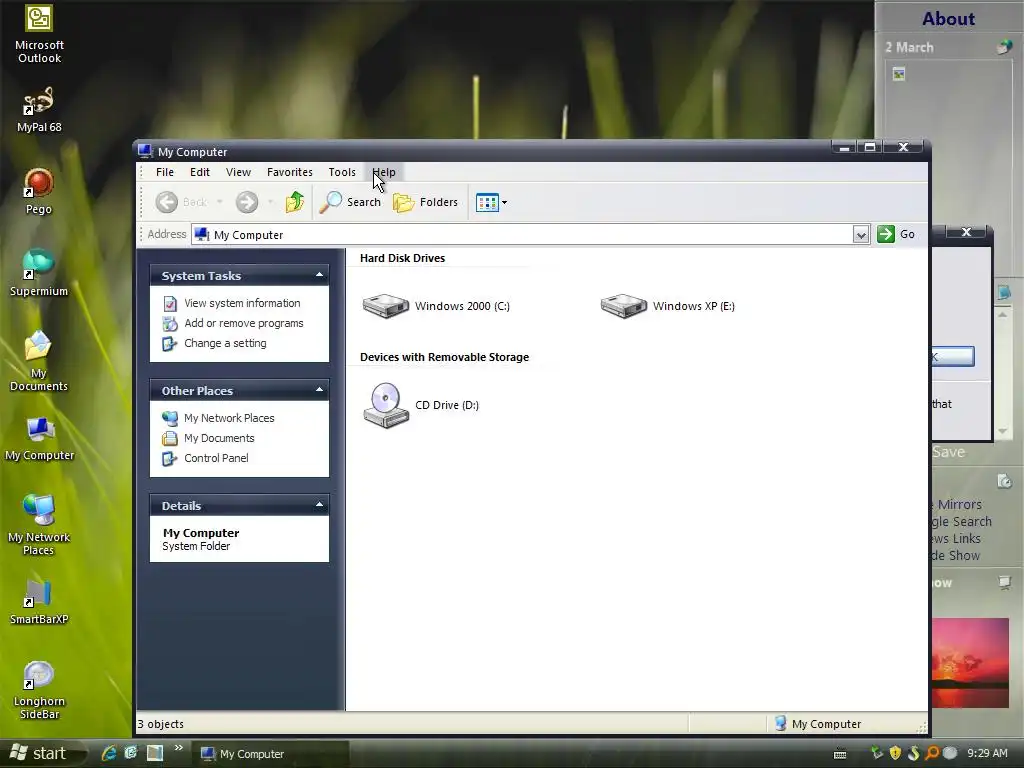Launch Internet Explorer from Quick Launch
Viewport: 1024px width, 768px height.
pyautogui.click(x=108, y=753)
